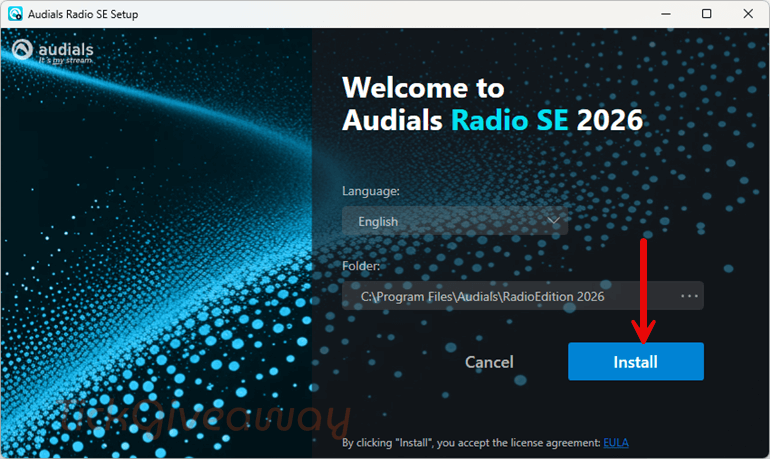Click the 'By clicking "Install"' license notice text
Viewport: 770px width, 459px height.
point(471,443)
